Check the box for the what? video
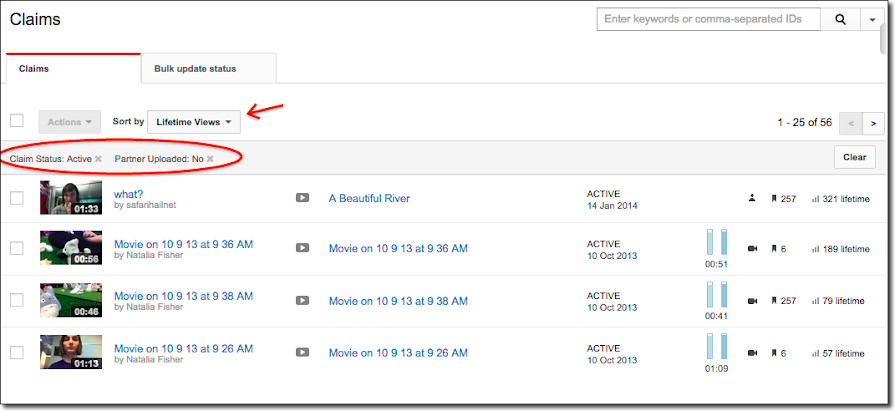This screenshot has width=895, height=411. (x=17, y=198)
